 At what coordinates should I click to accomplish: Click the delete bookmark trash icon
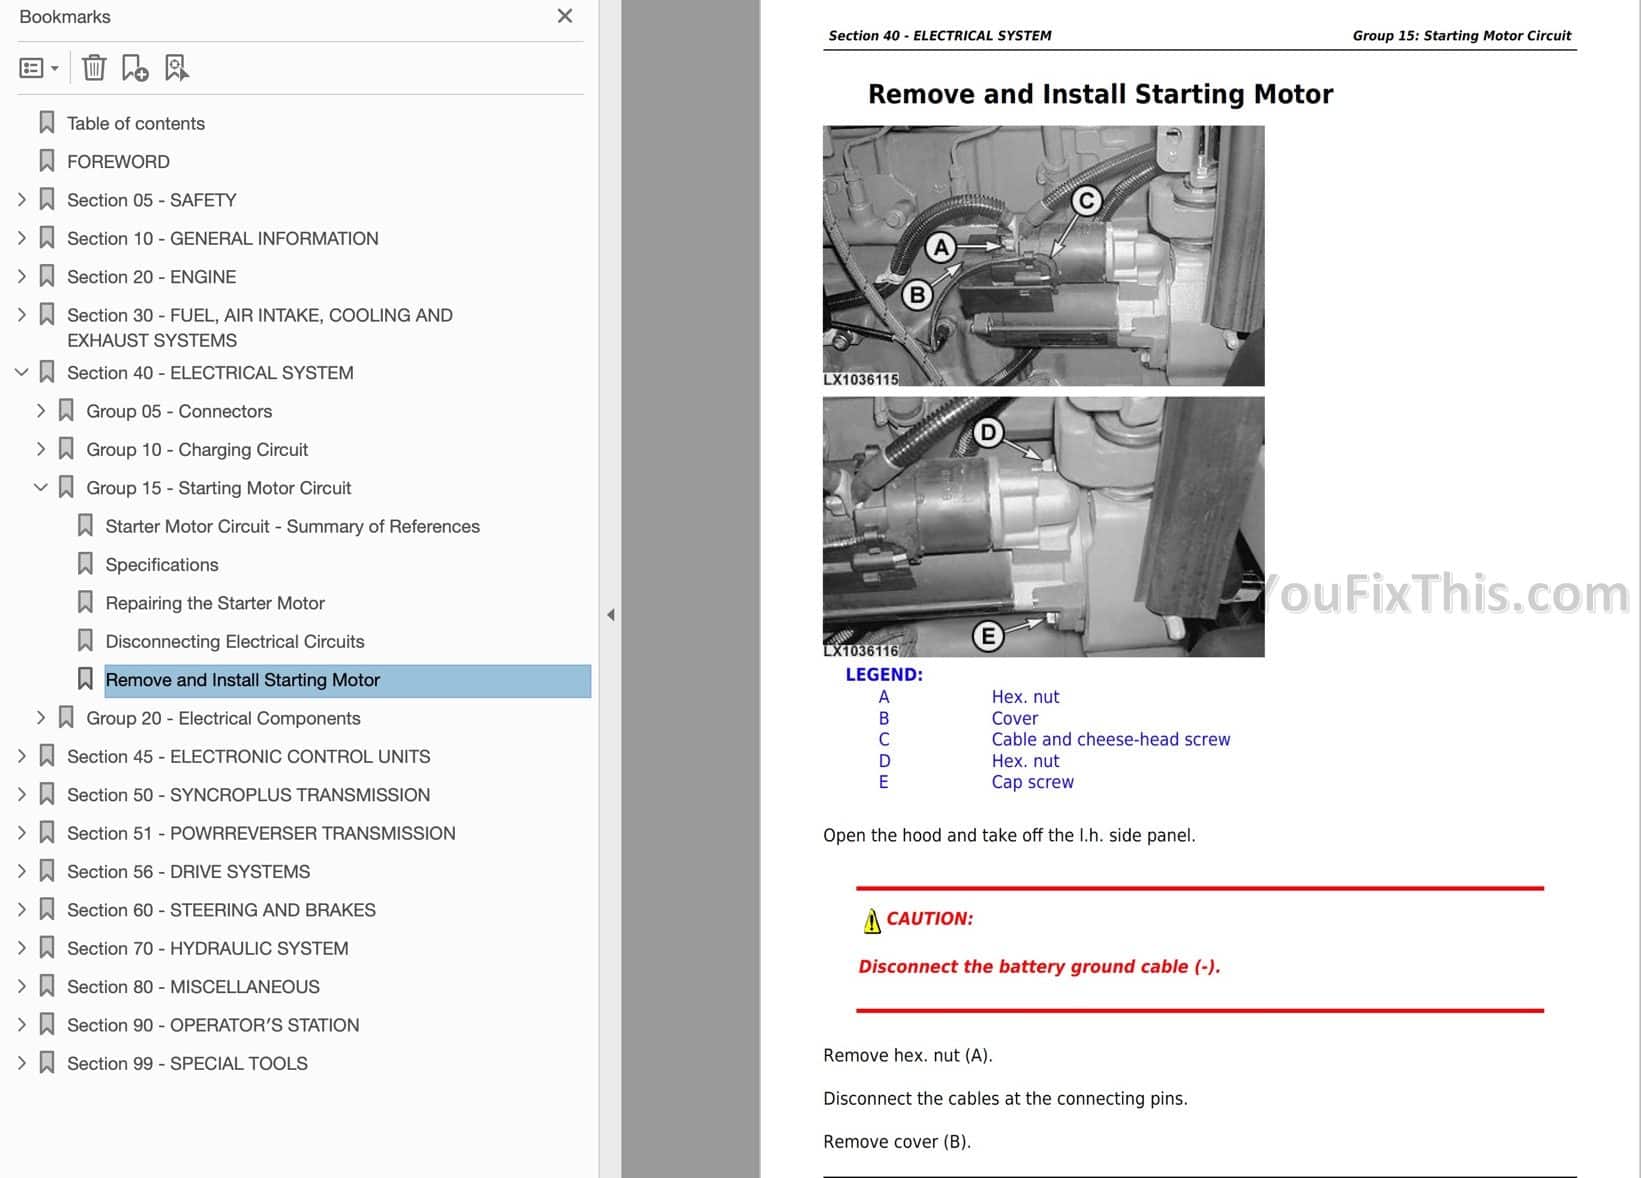coord(94,68)
